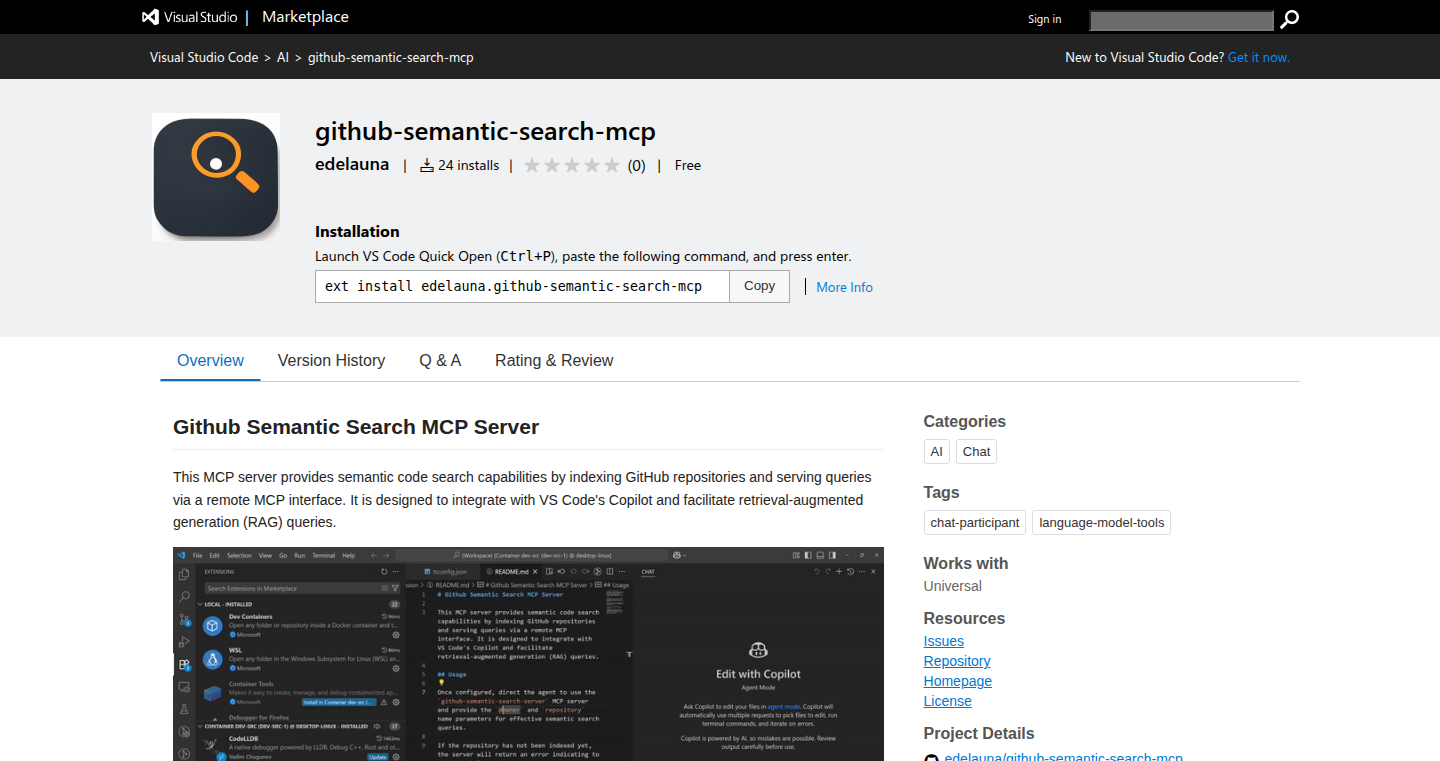Click the language-model-tools tag
The width and height of the screenshot is (1440, 761).
pos(1102,523)
